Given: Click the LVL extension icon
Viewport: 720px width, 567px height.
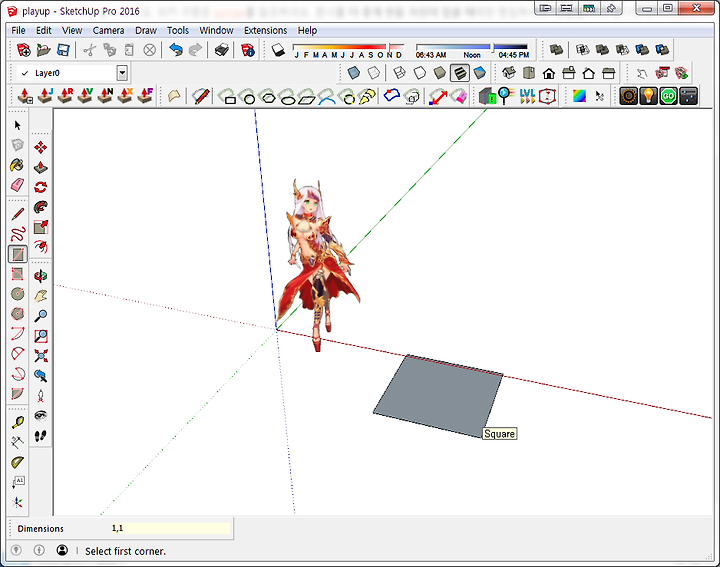Looking at the screenshot, I should 527,96.
